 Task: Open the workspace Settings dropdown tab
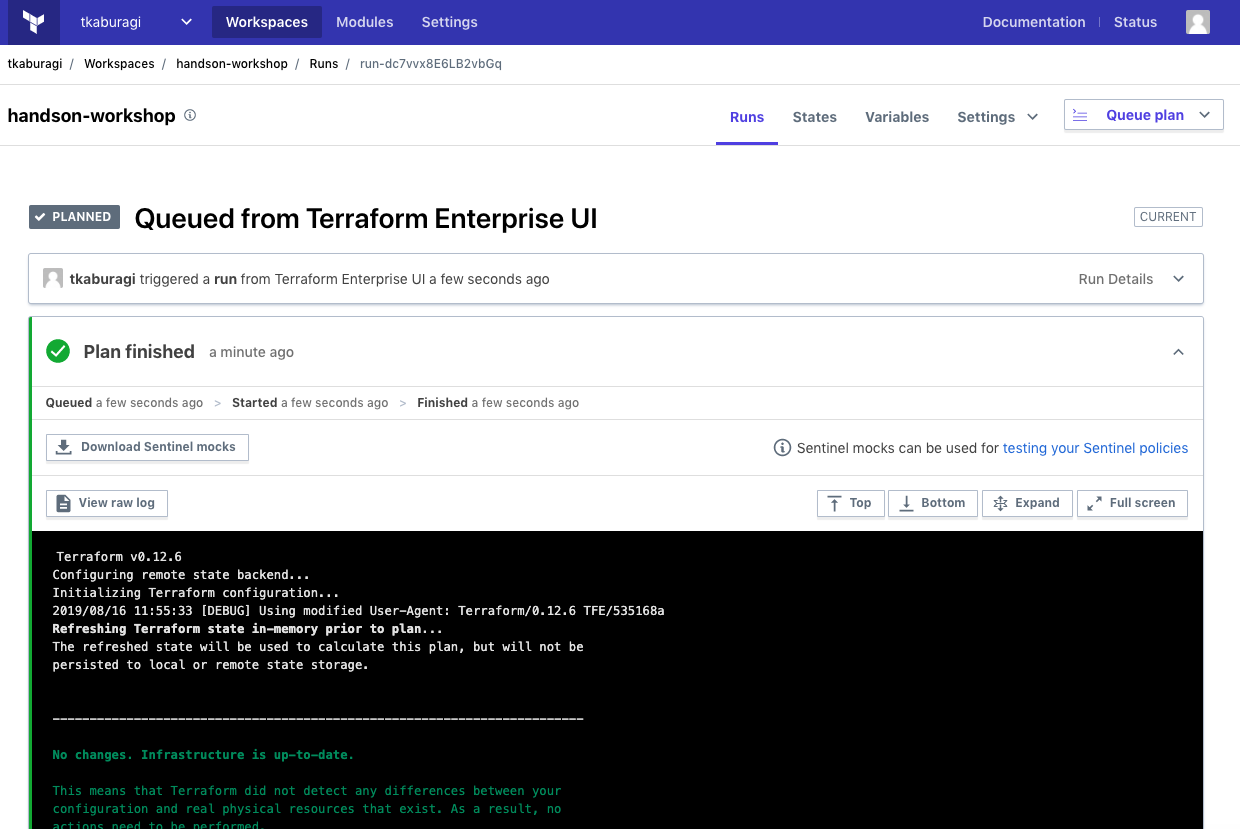click(x=998, y=117)
